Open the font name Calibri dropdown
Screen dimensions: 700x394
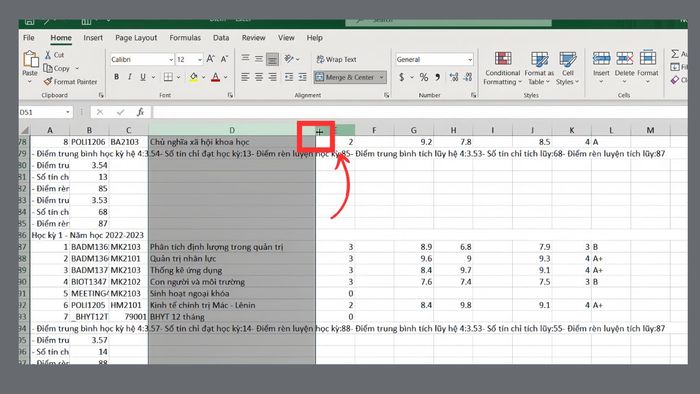[x=171, y=59]
